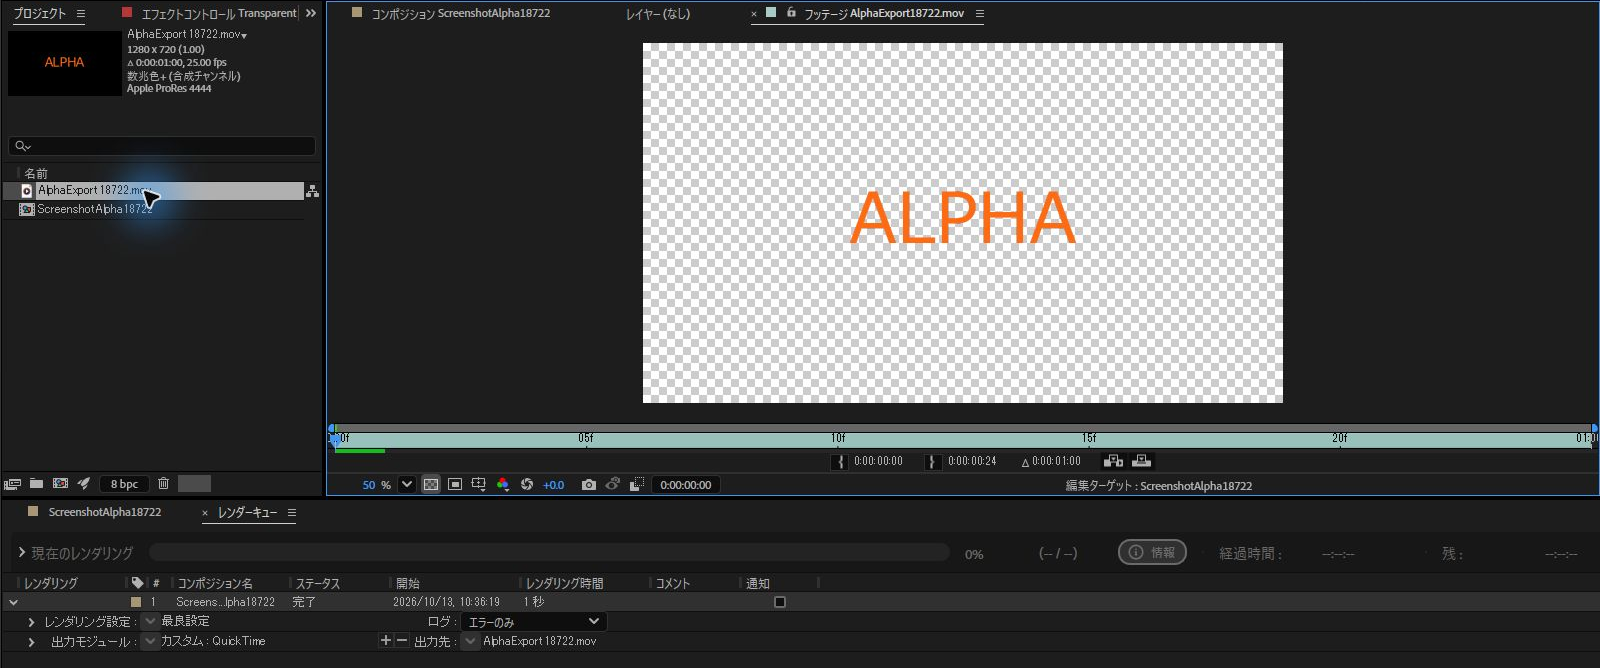
Task: Select フッテージ AlphaExport18722.mov tab
Action: pos(884,14)
